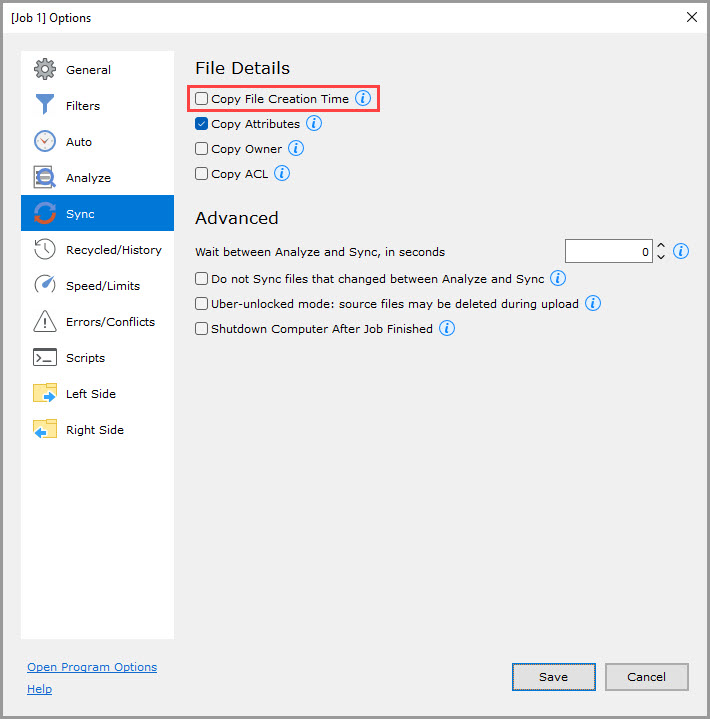Click the Speed/Limits gauge icon

point(45,286)
